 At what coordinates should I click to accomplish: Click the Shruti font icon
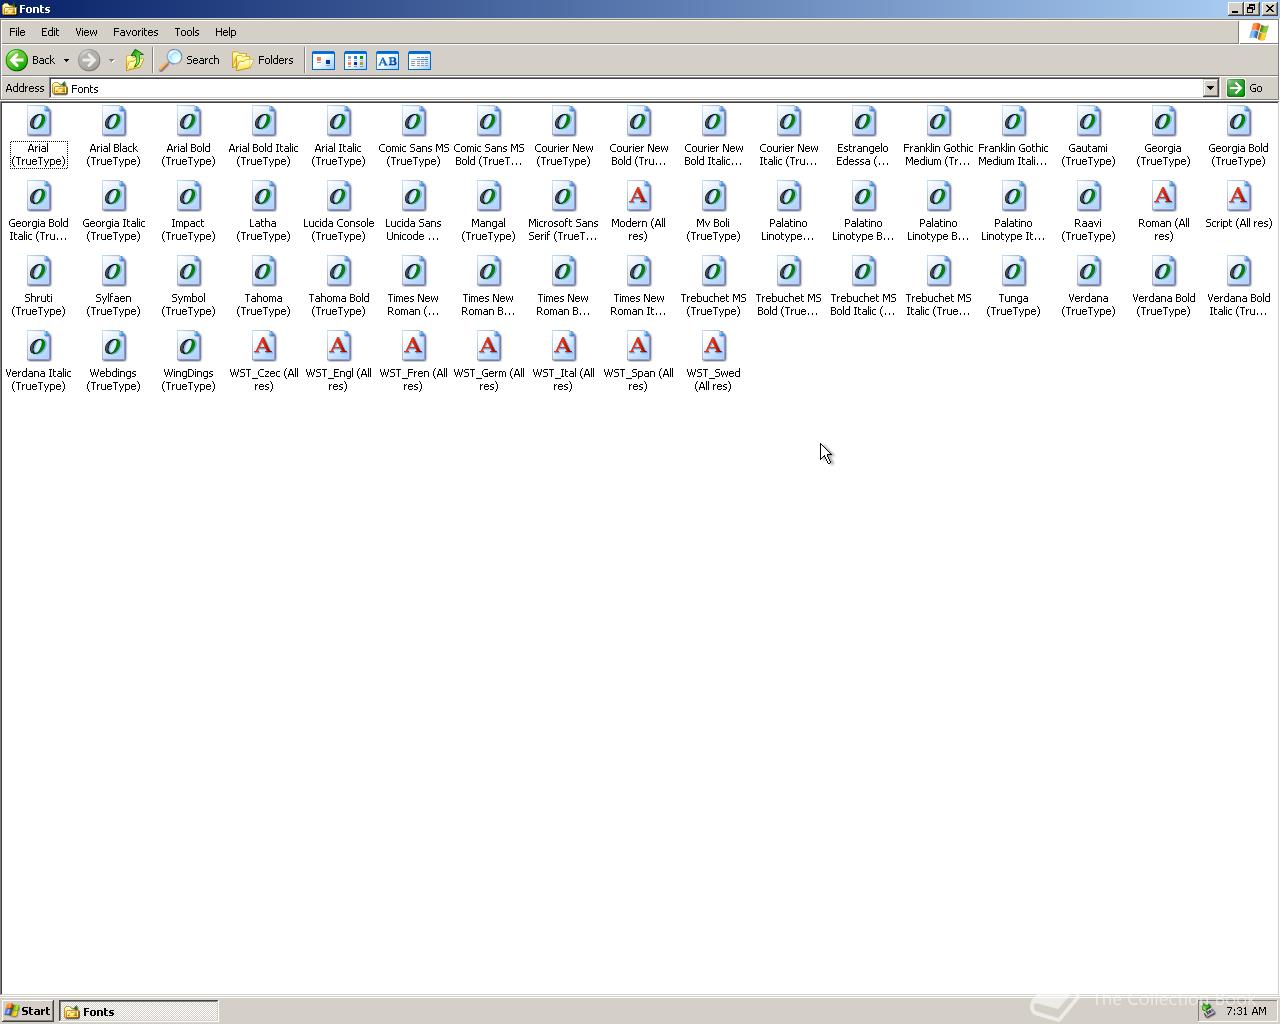coord(38,272)
